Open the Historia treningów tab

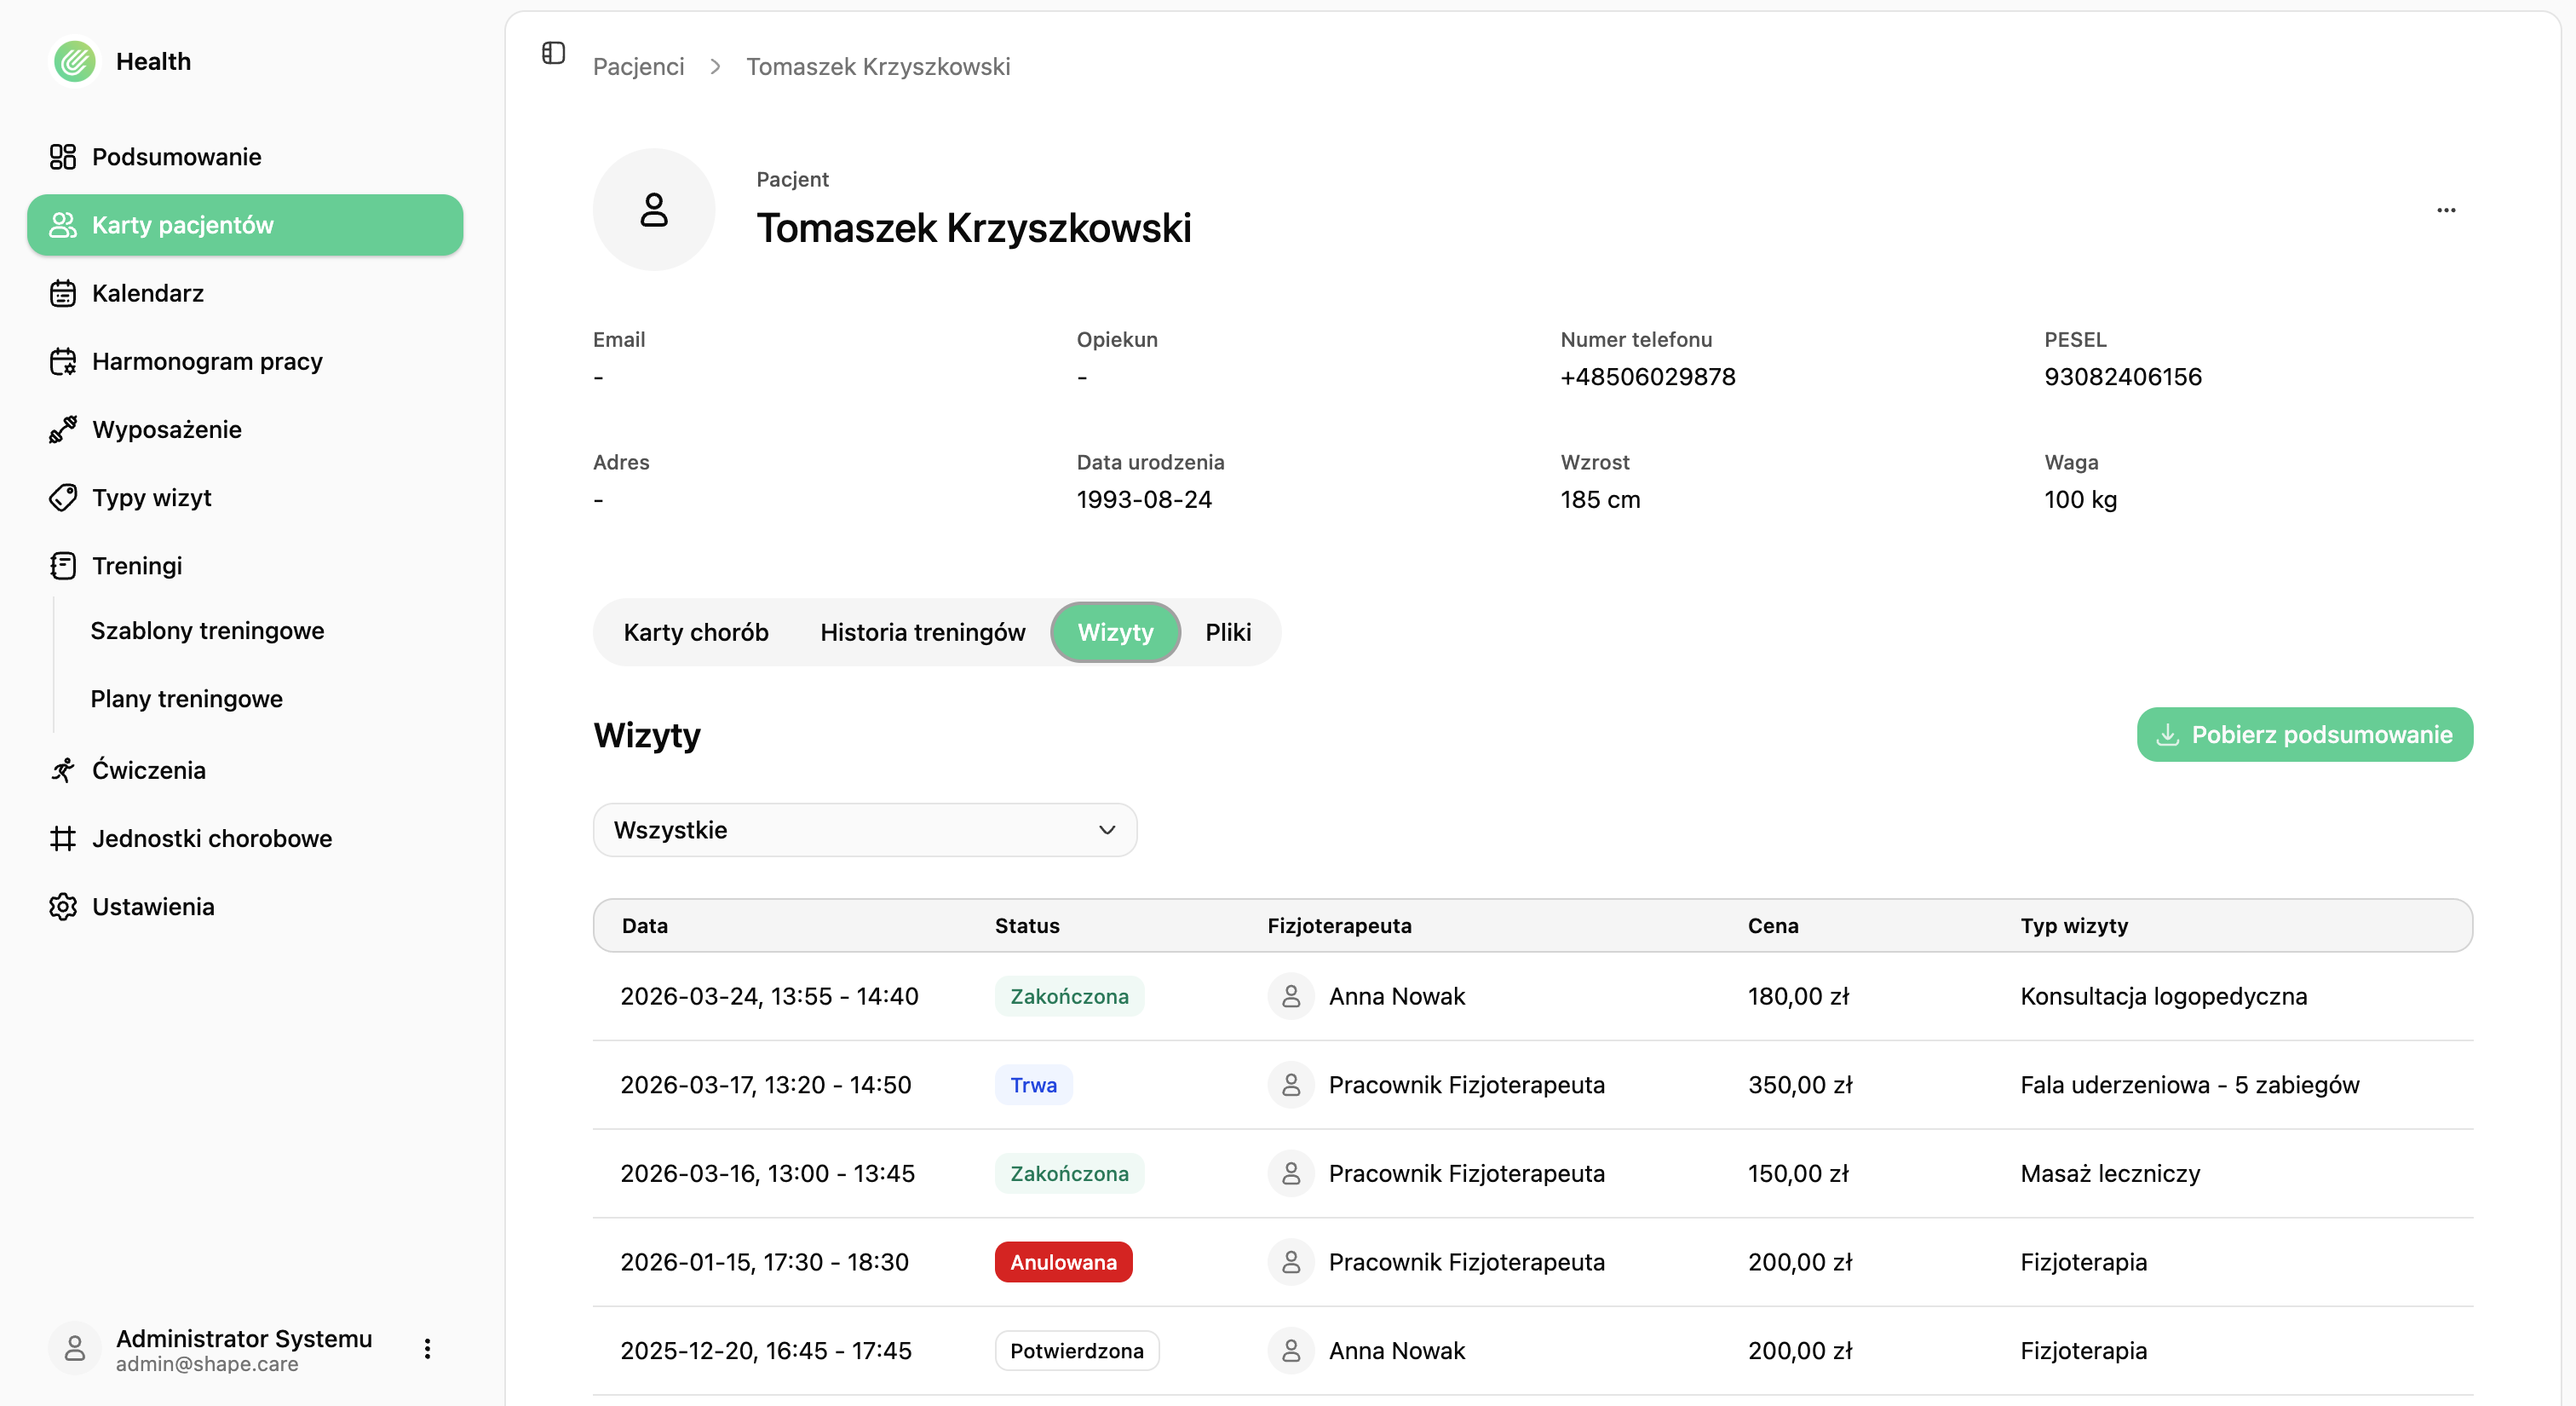(x=922, y=632)
